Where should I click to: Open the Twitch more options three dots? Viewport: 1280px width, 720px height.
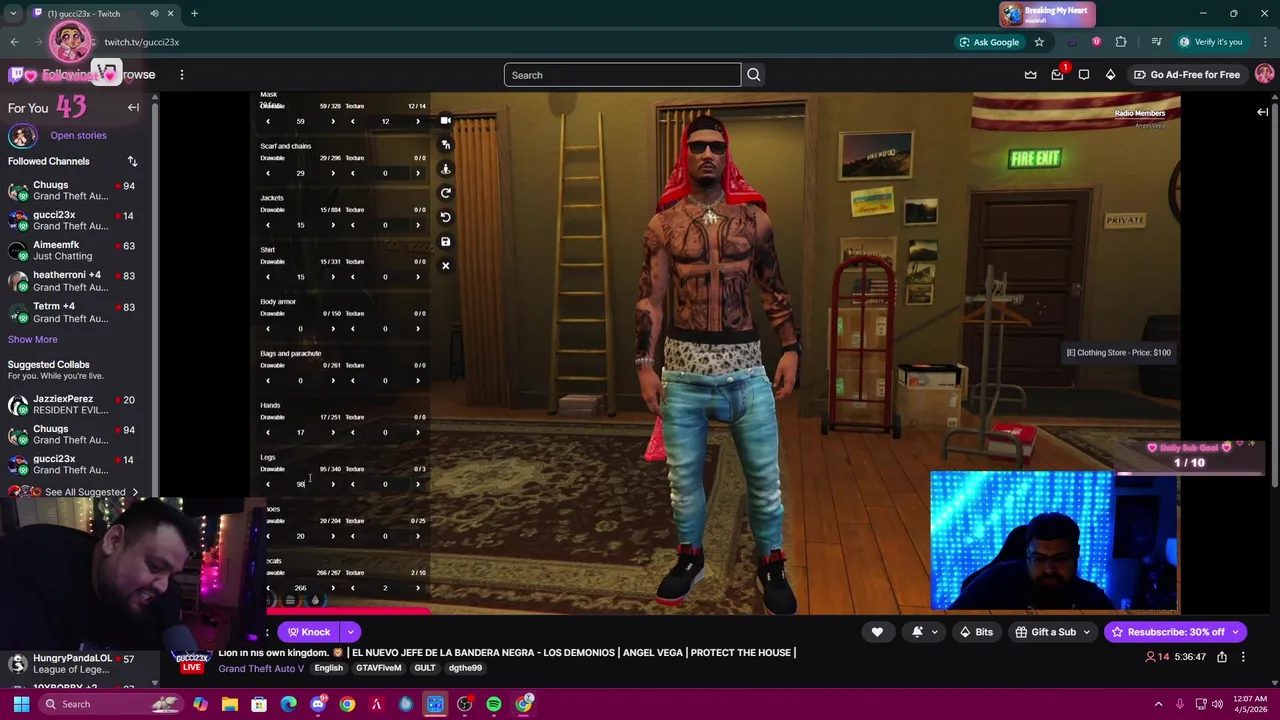(x=181, y=75)
